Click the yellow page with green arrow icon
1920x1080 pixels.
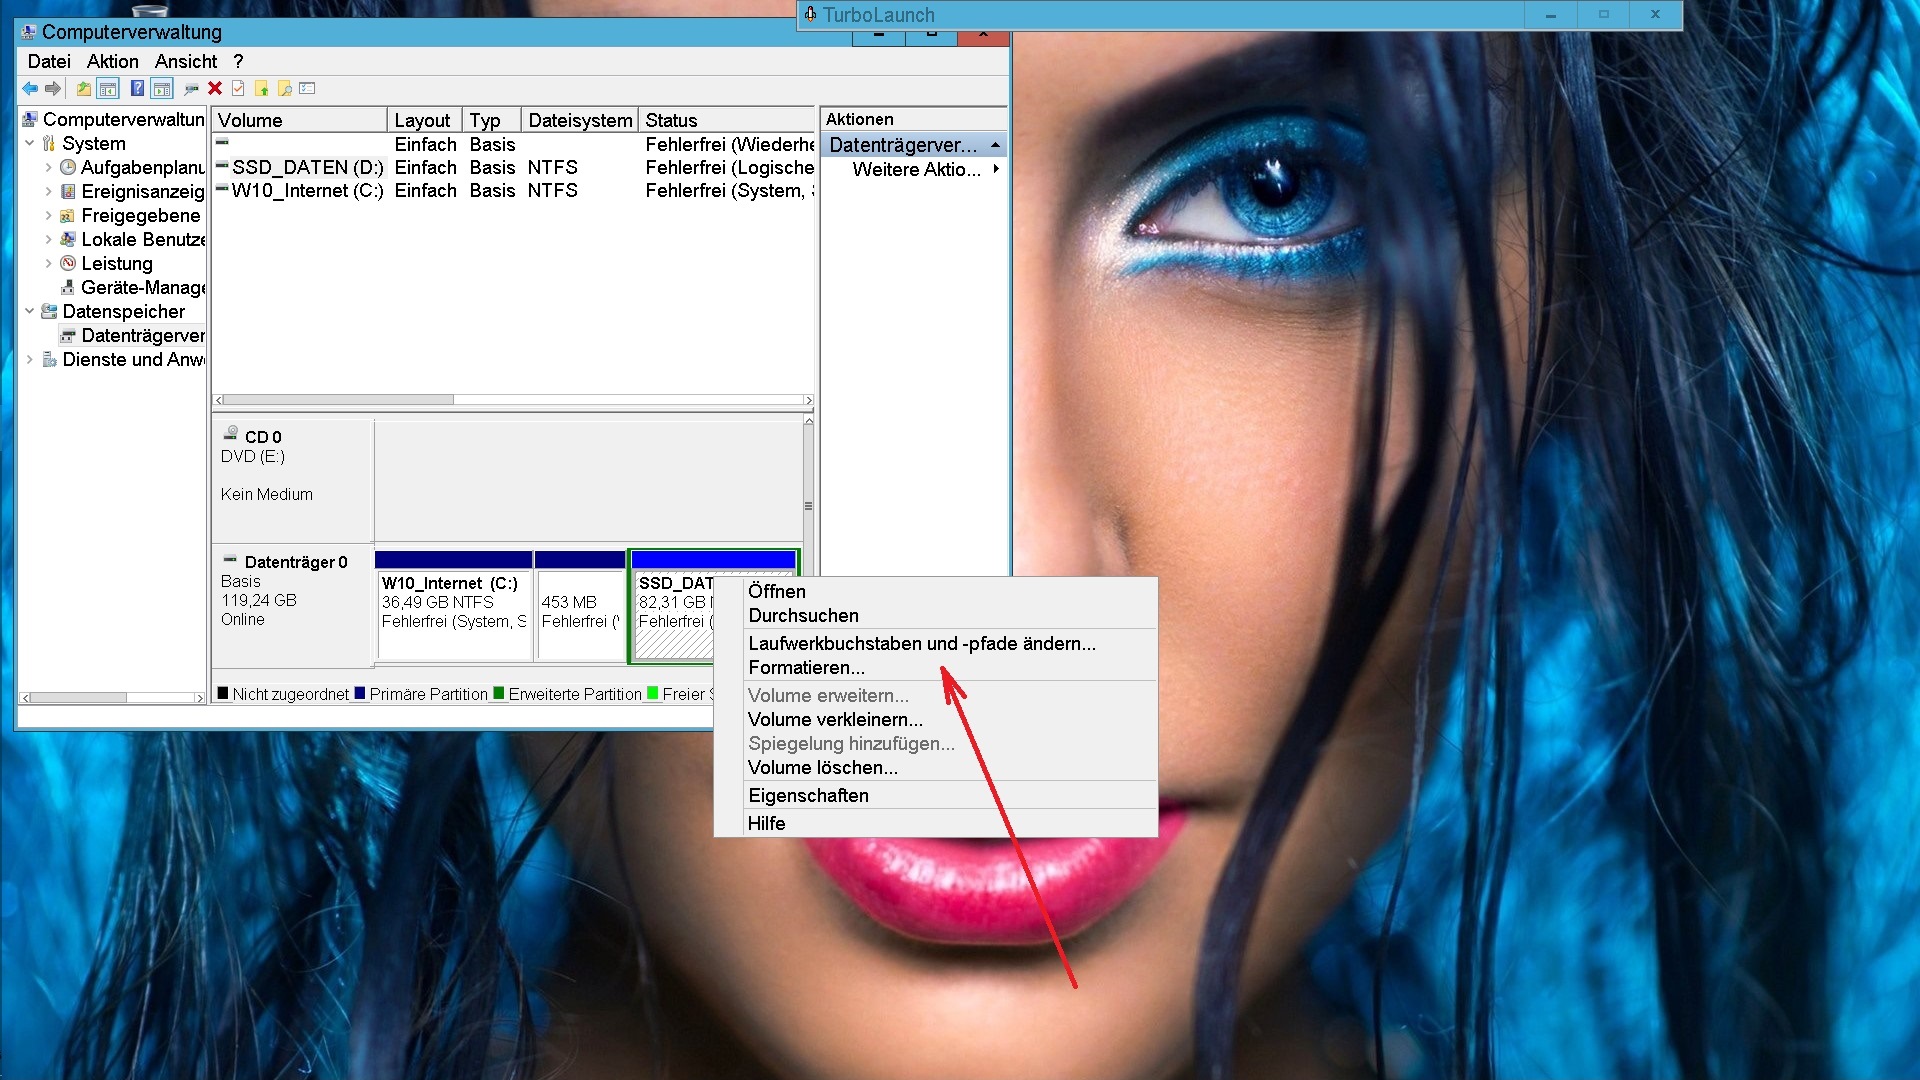262,89
